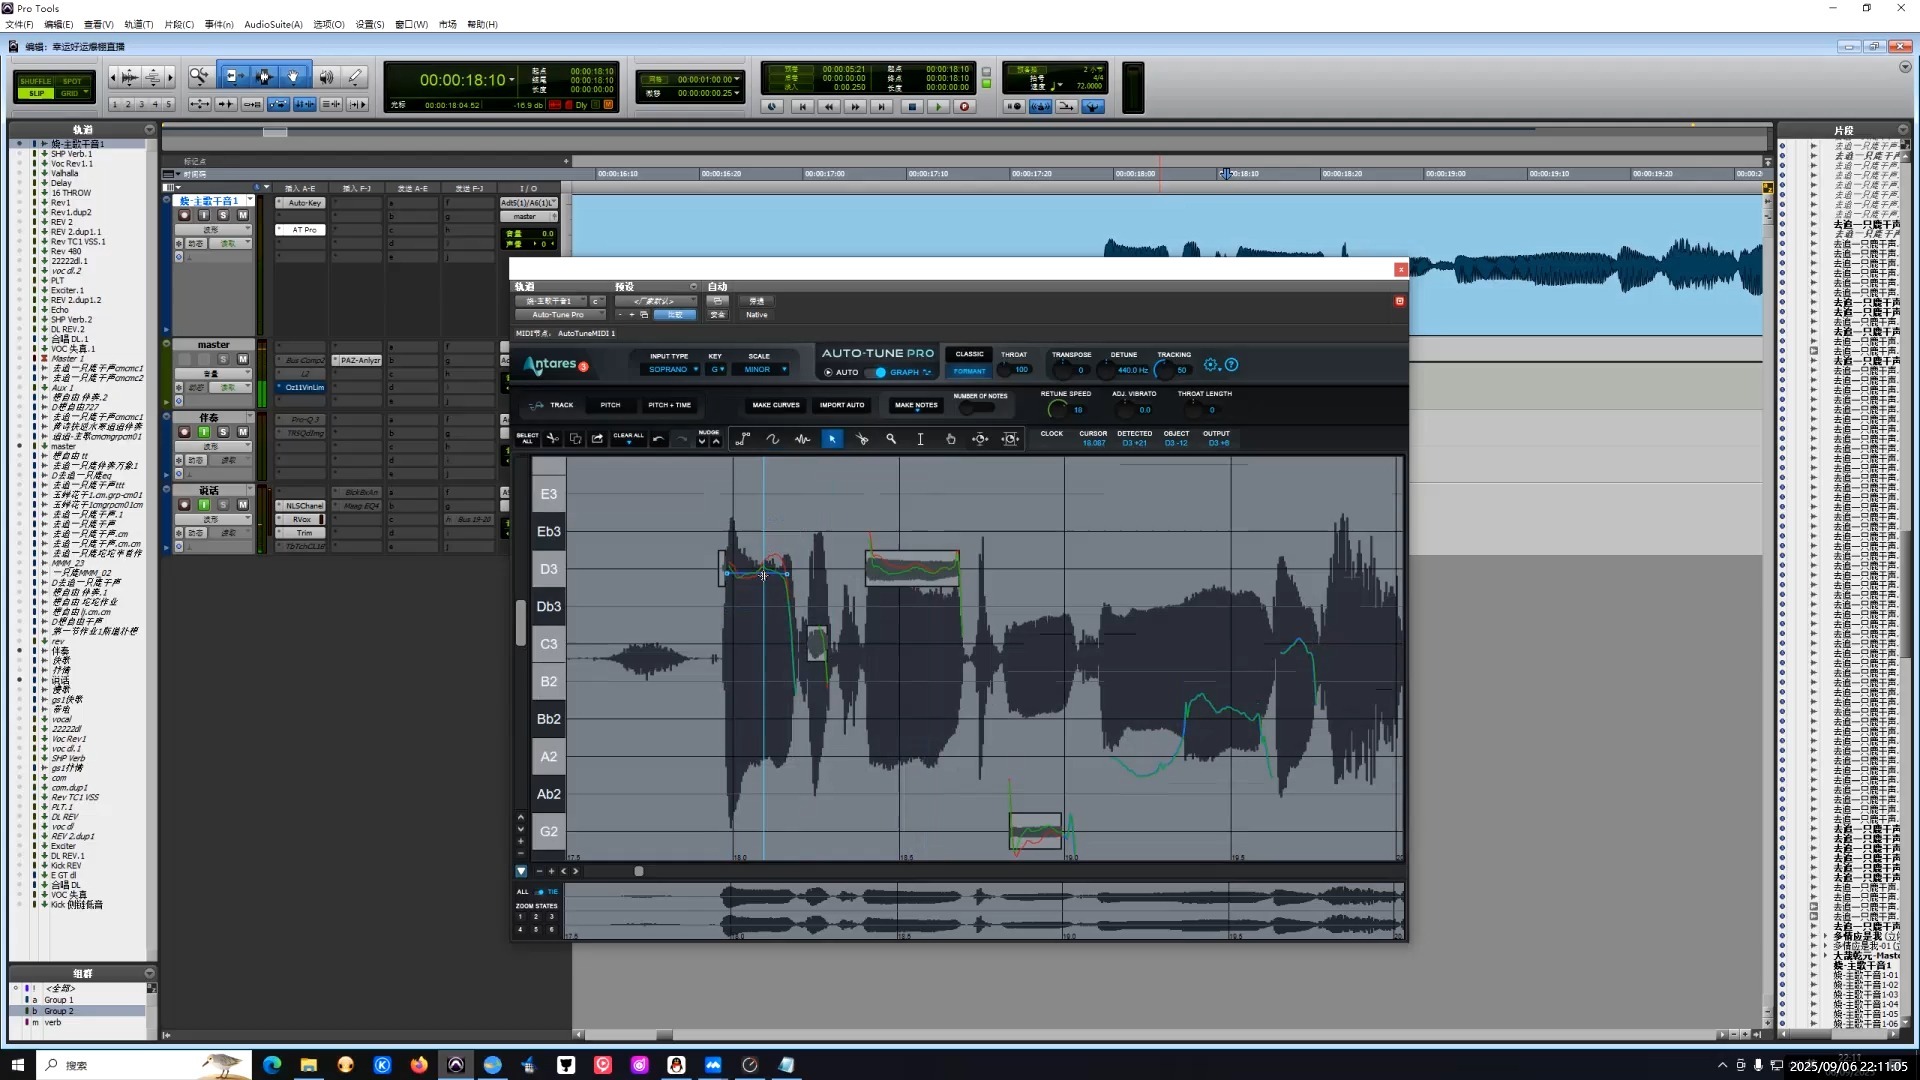Screen dimensions: 1920x1080
Task: Toggle Solo on the 伴奏 track
Action: (x=223, y=432)
